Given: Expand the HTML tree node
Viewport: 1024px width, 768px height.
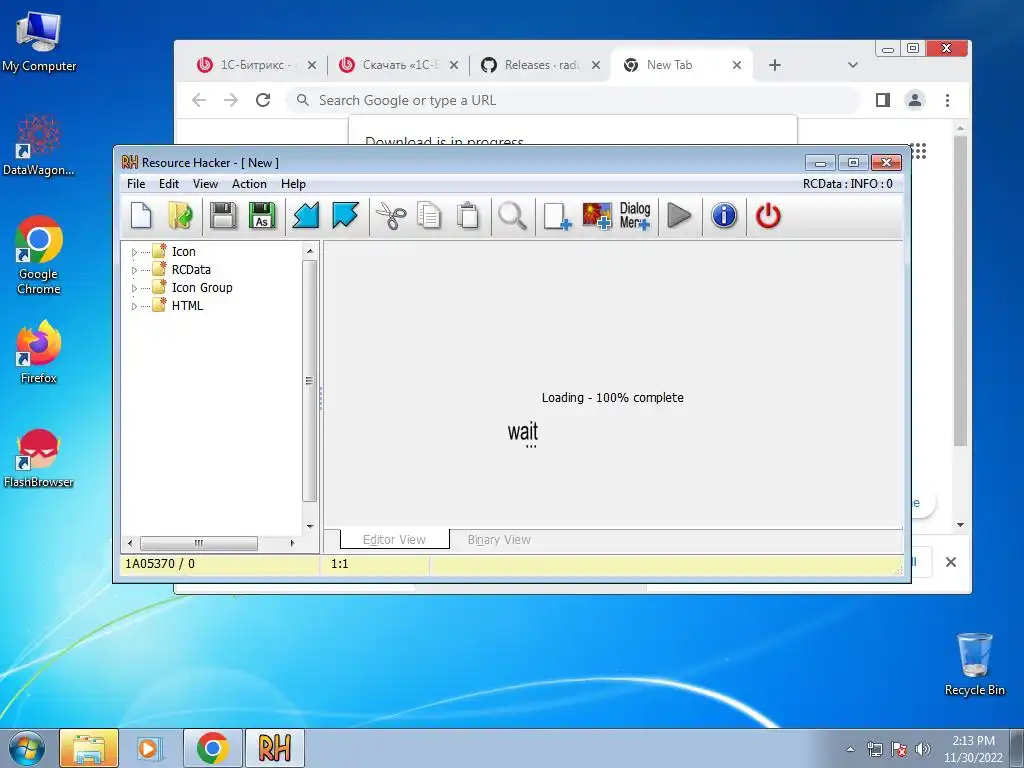Looking at the screenshot, I should [x=135, y=306].
